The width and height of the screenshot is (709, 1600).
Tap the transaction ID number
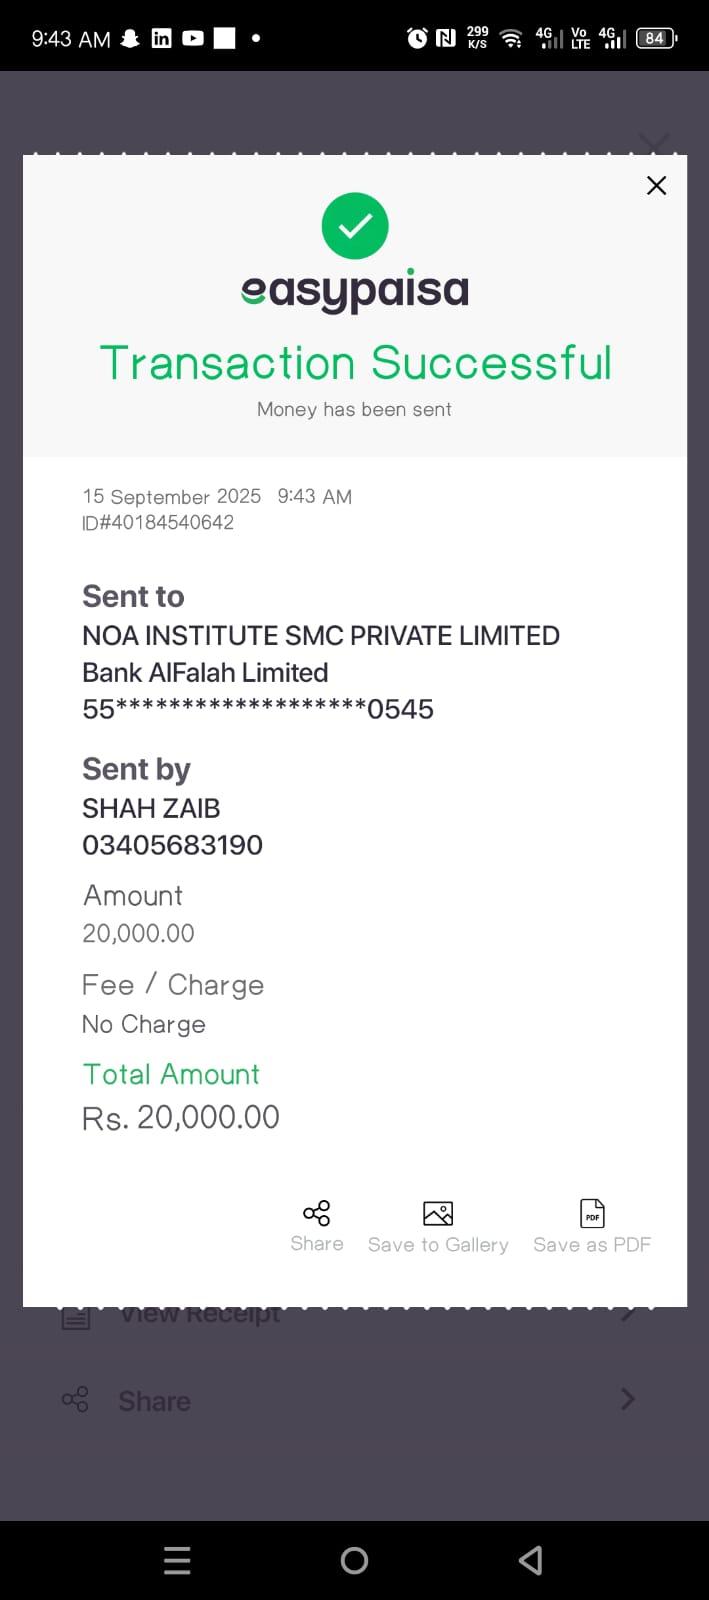point(158,522)
